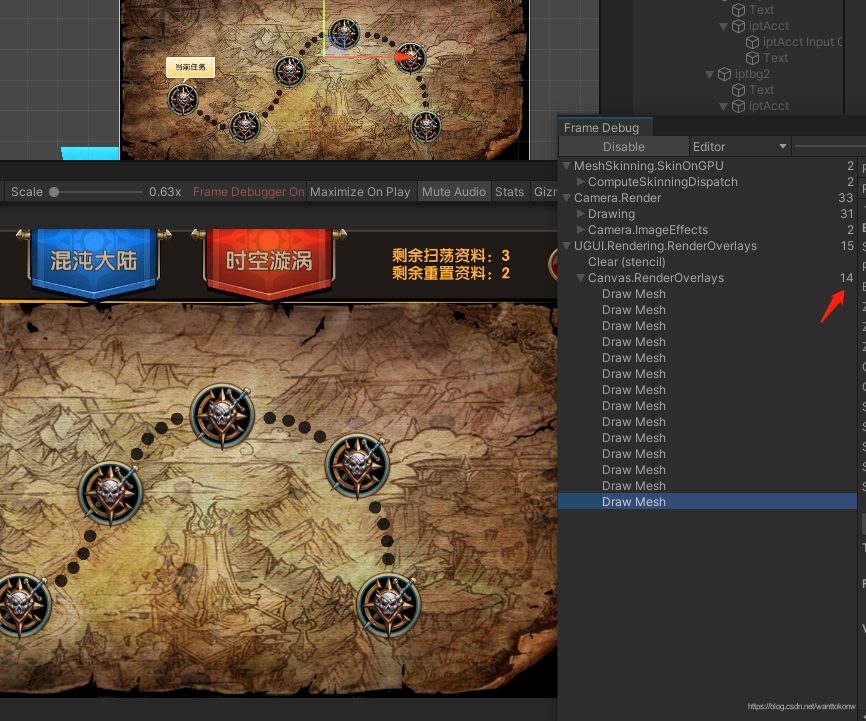Click cube icon of iptAcct Input object
This screenshot has width=866, height=721.
click(752, 42)
